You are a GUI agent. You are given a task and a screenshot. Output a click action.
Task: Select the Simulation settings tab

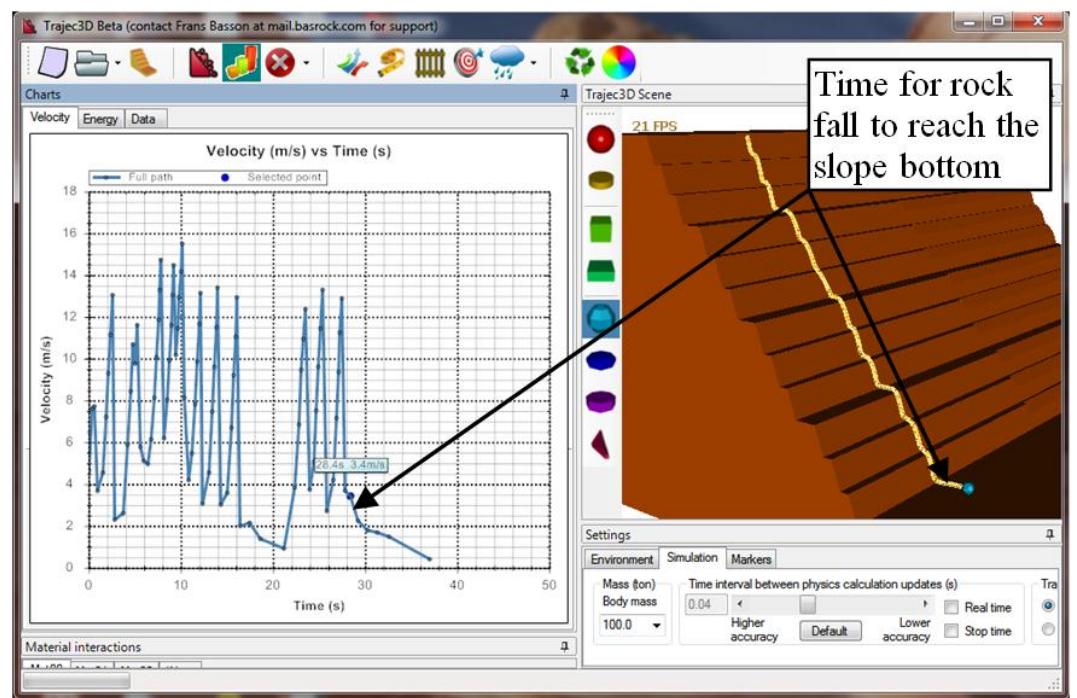[x=692, y=557]
